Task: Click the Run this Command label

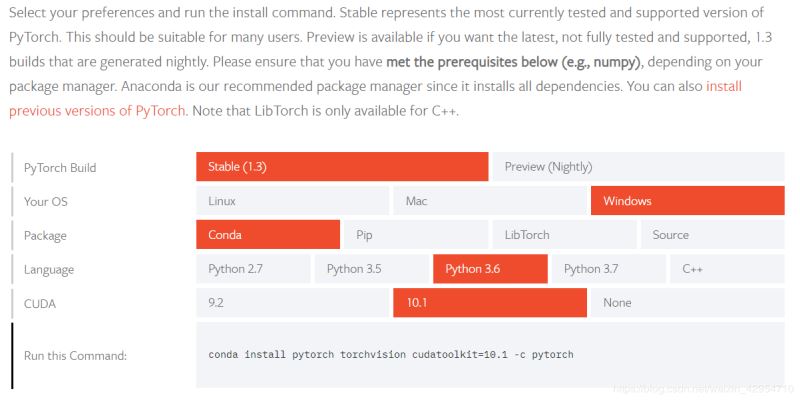Action: tap(76, 355)
